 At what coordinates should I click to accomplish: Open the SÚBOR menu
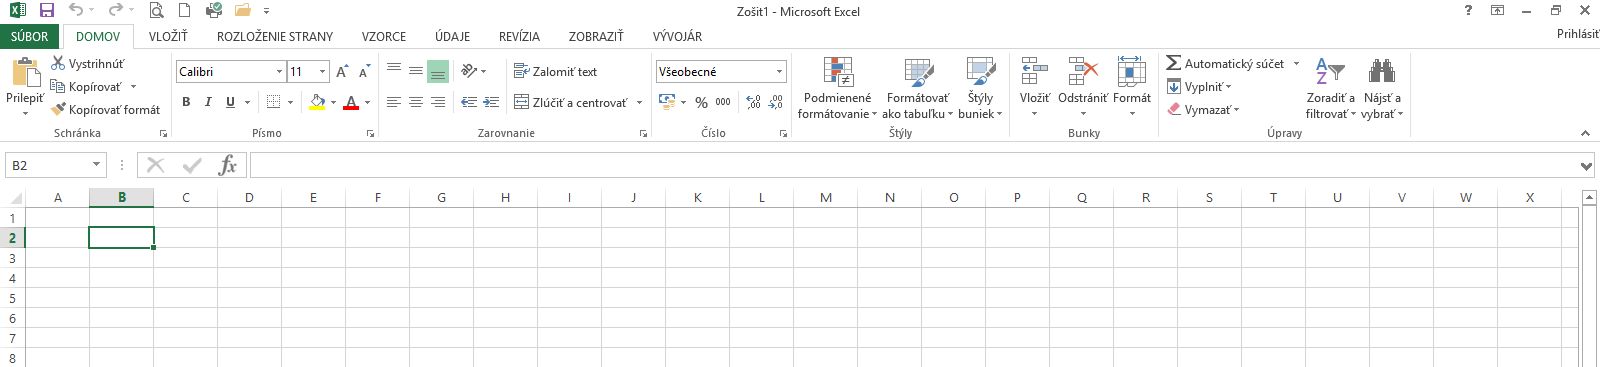[30, 36]
